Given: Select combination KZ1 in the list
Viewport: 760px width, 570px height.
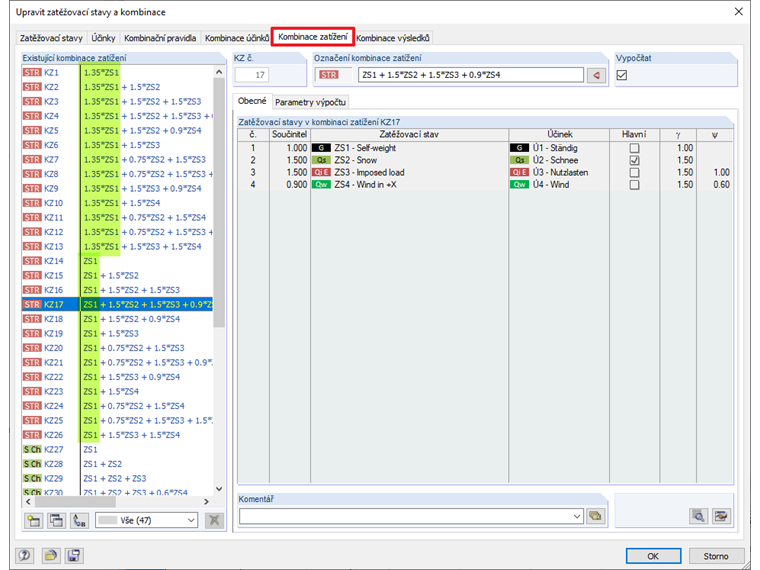Looking at the screenshot, I should click(x=117, y=73).
